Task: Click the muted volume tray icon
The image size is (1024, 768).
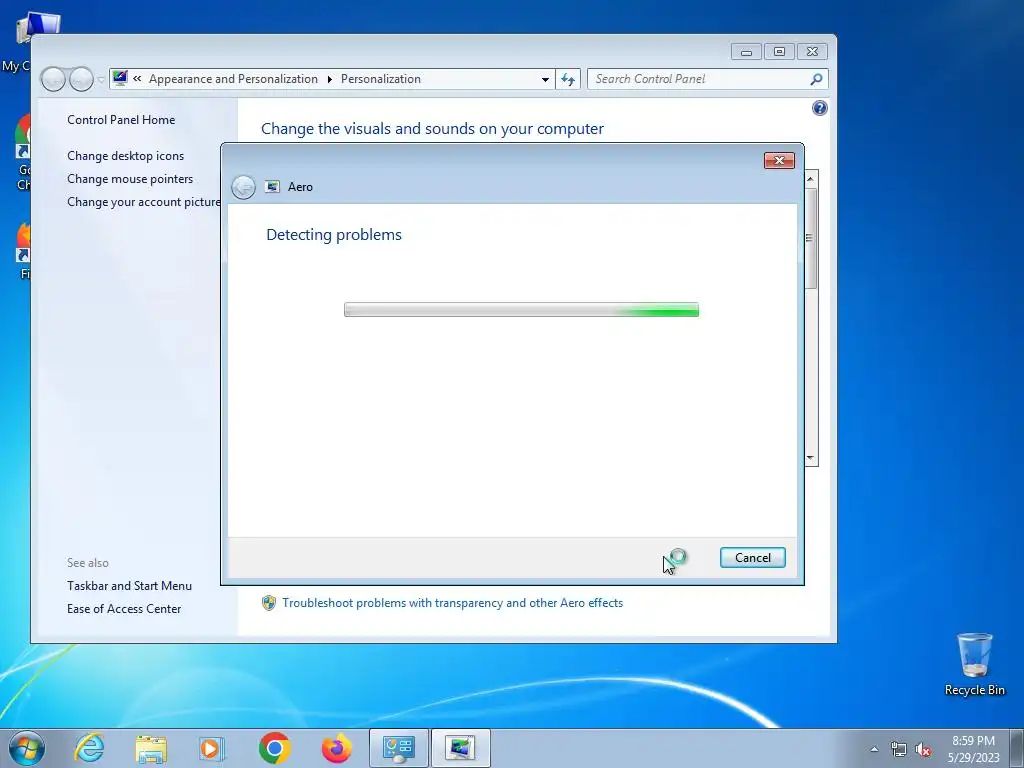Action: (x=923, y=749)
